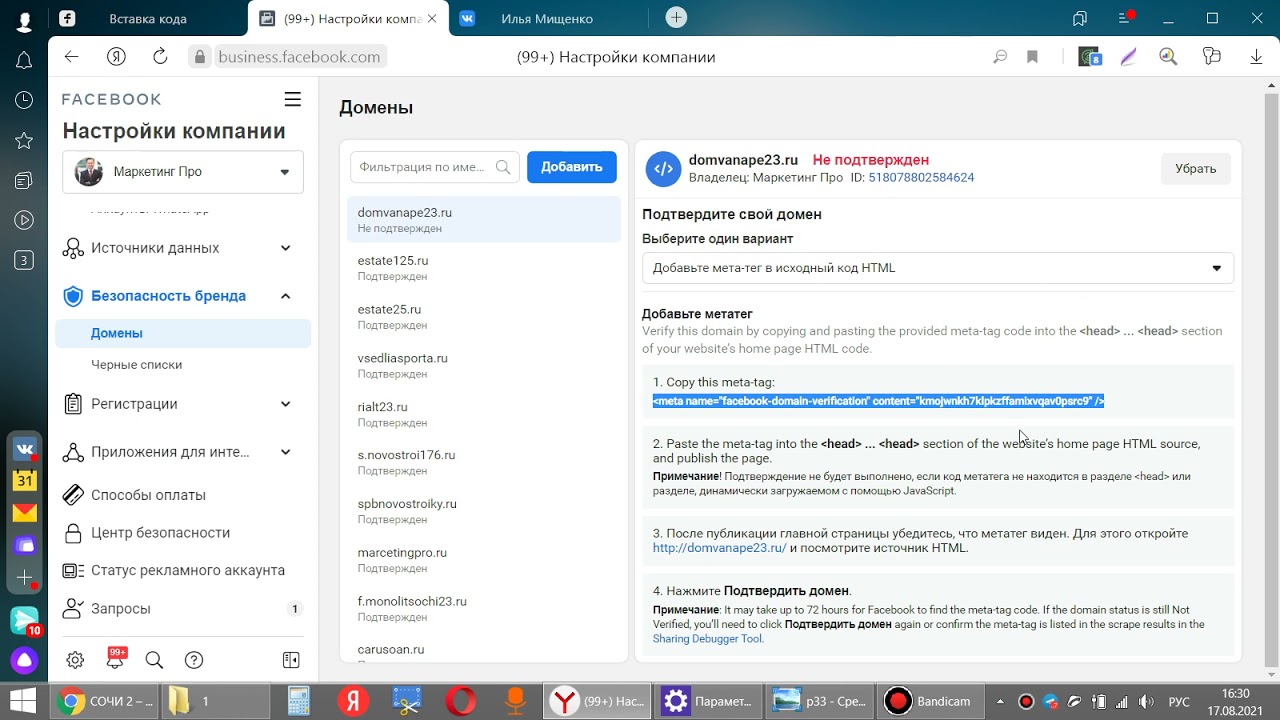Open browser downloads arrow icon
This screenshot has width=1280, height=720.
click(x=1257, y=57)
